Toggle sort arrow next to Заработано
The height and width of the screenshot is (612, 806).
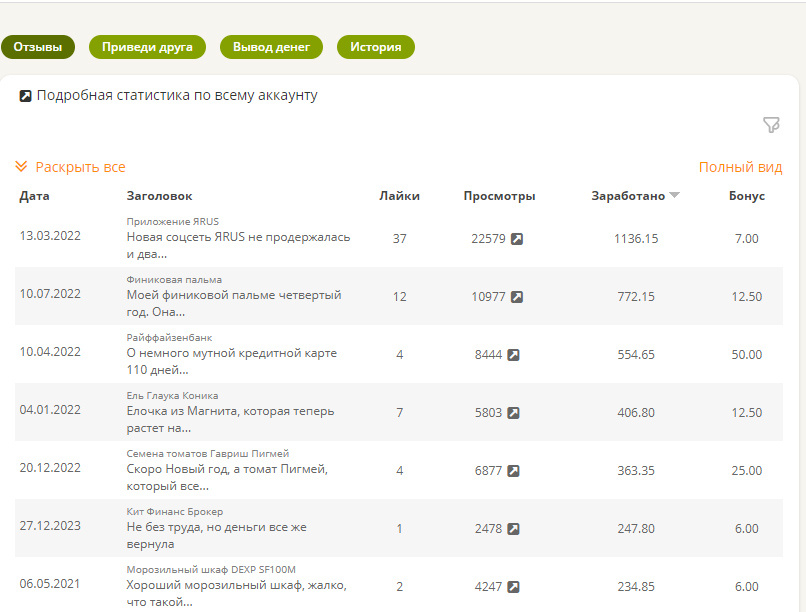675,196
